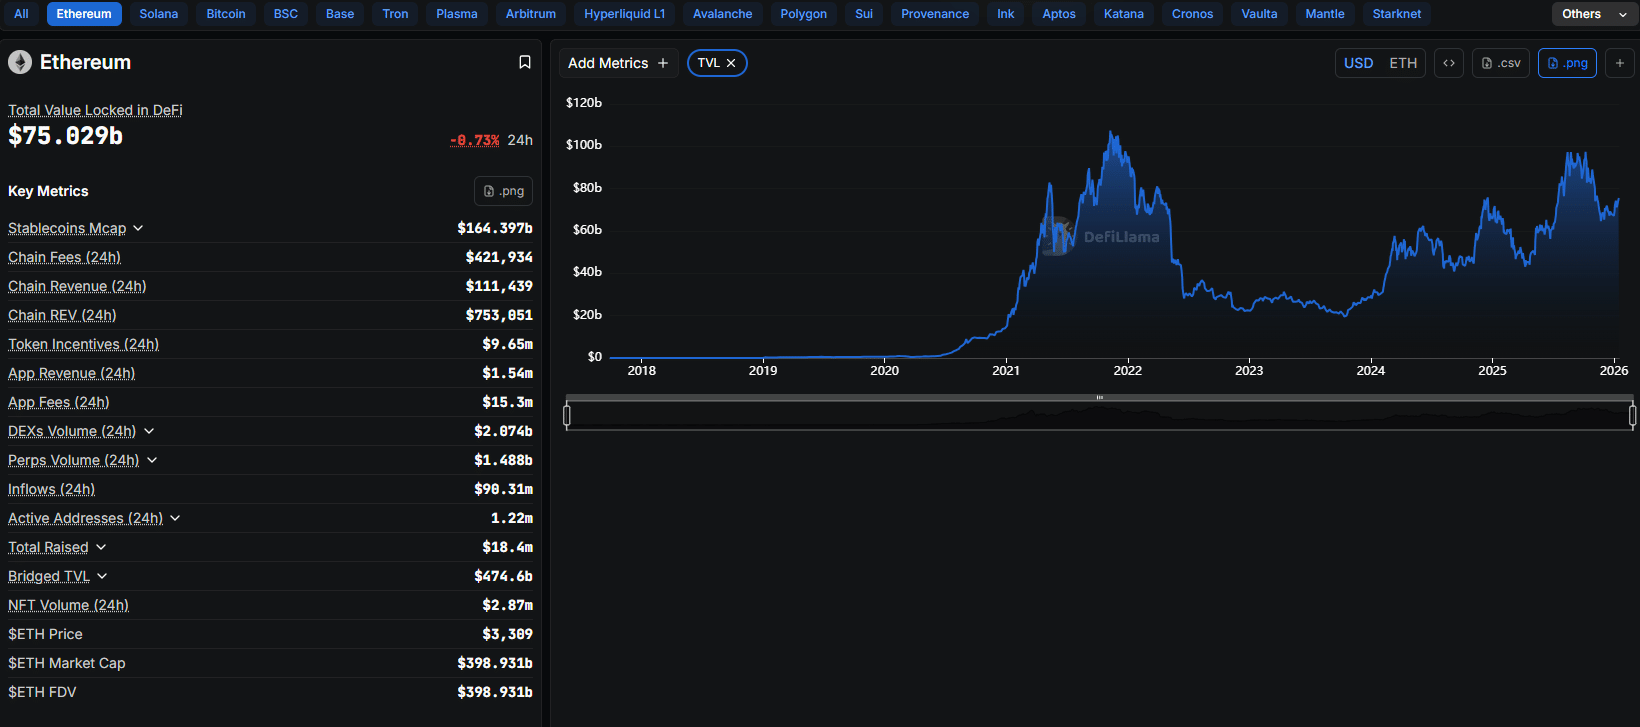This screenshot has height=727, width=1640.
Task: Download Key Metrics as .png
Action: (x=503, y=191)
